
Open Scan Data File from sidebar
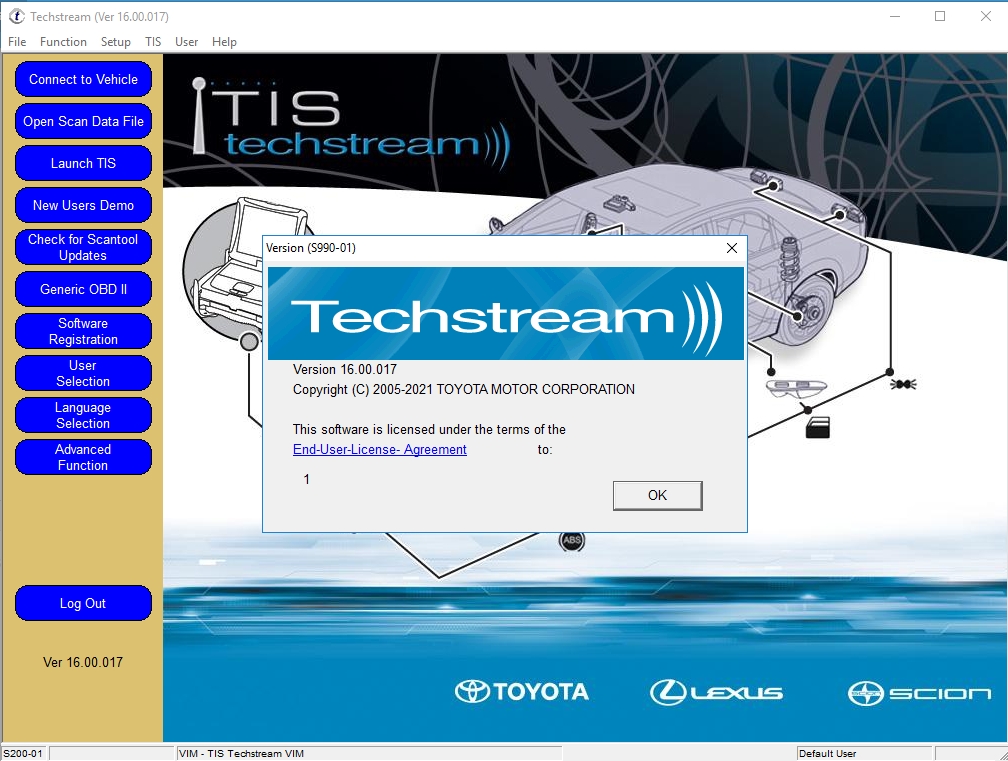(83, 121)
